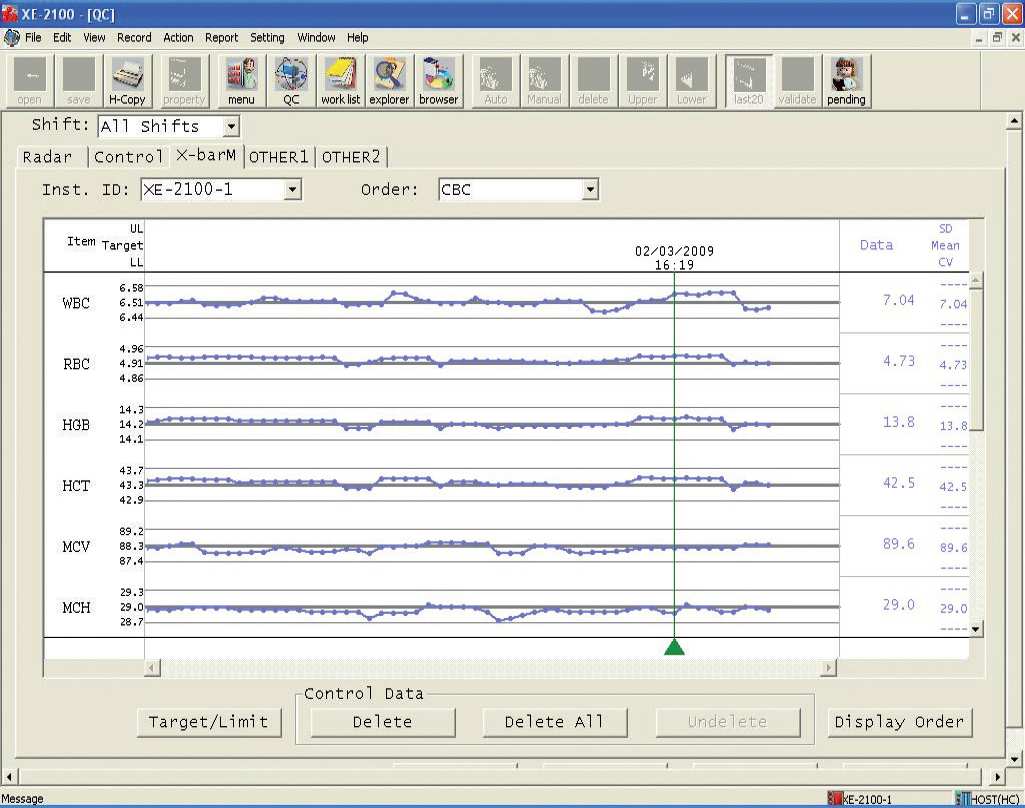Open the Report menu

point(222,37)
